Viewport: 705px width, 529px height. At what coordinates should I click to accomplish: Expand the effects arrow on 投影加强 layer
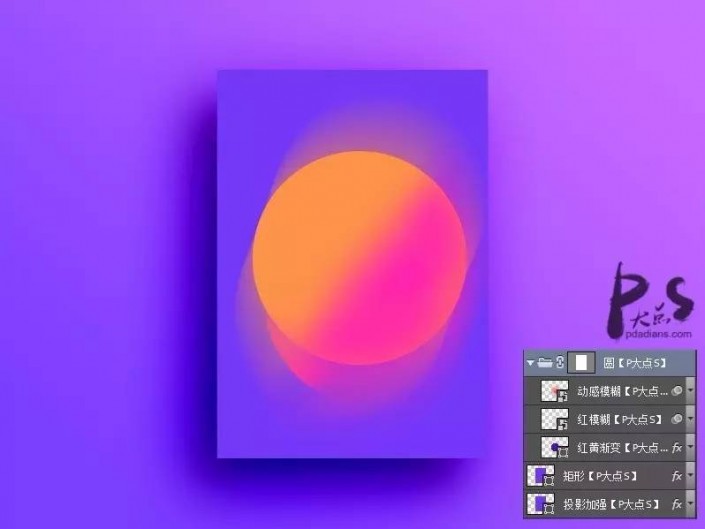[x=691, y=504]
